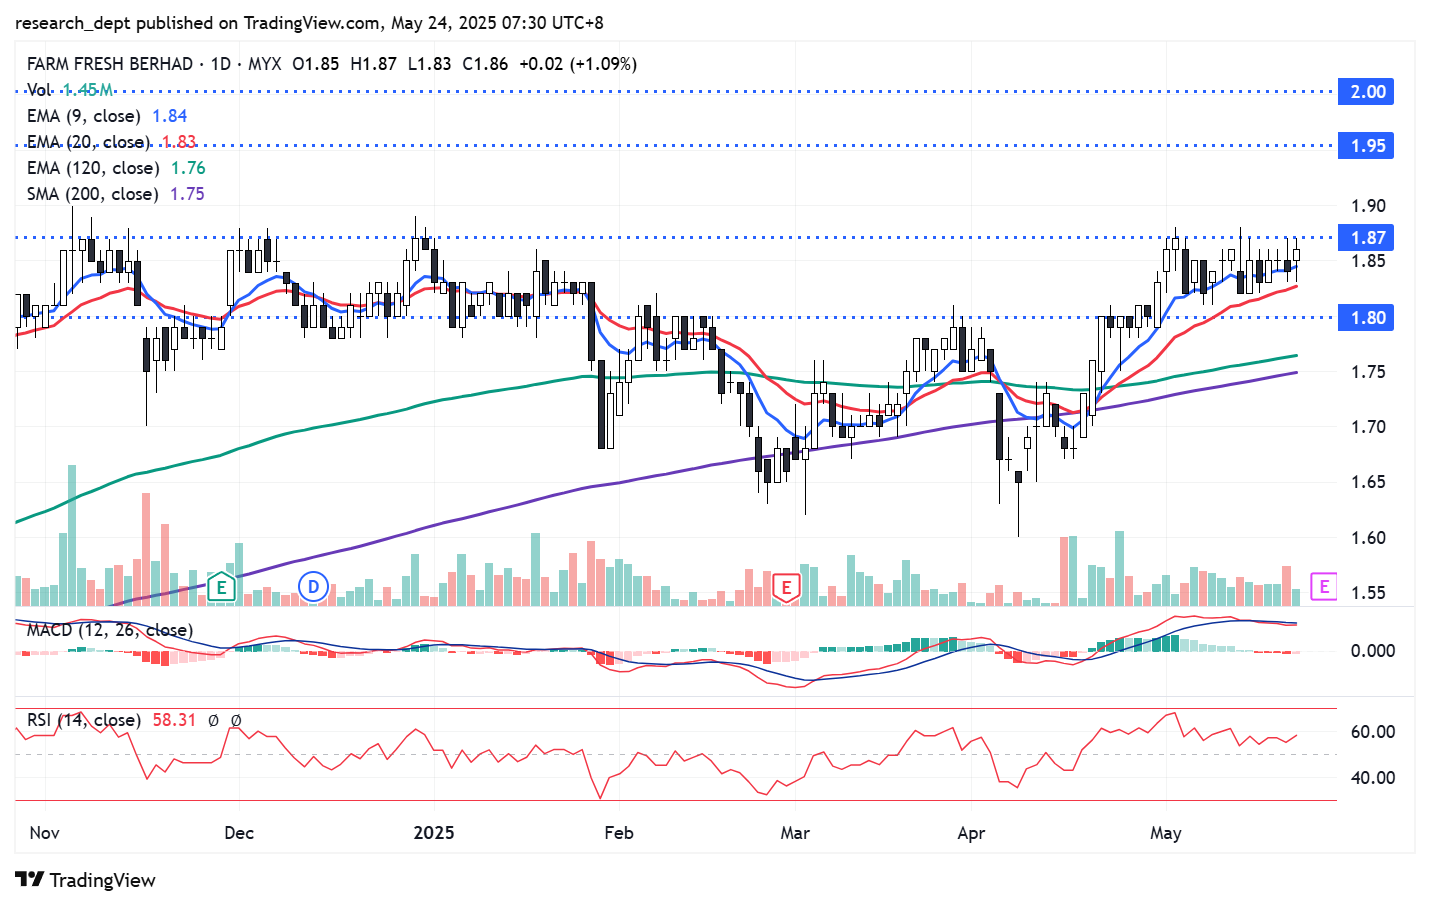Click the 1.87 blue price level label

1368,238
